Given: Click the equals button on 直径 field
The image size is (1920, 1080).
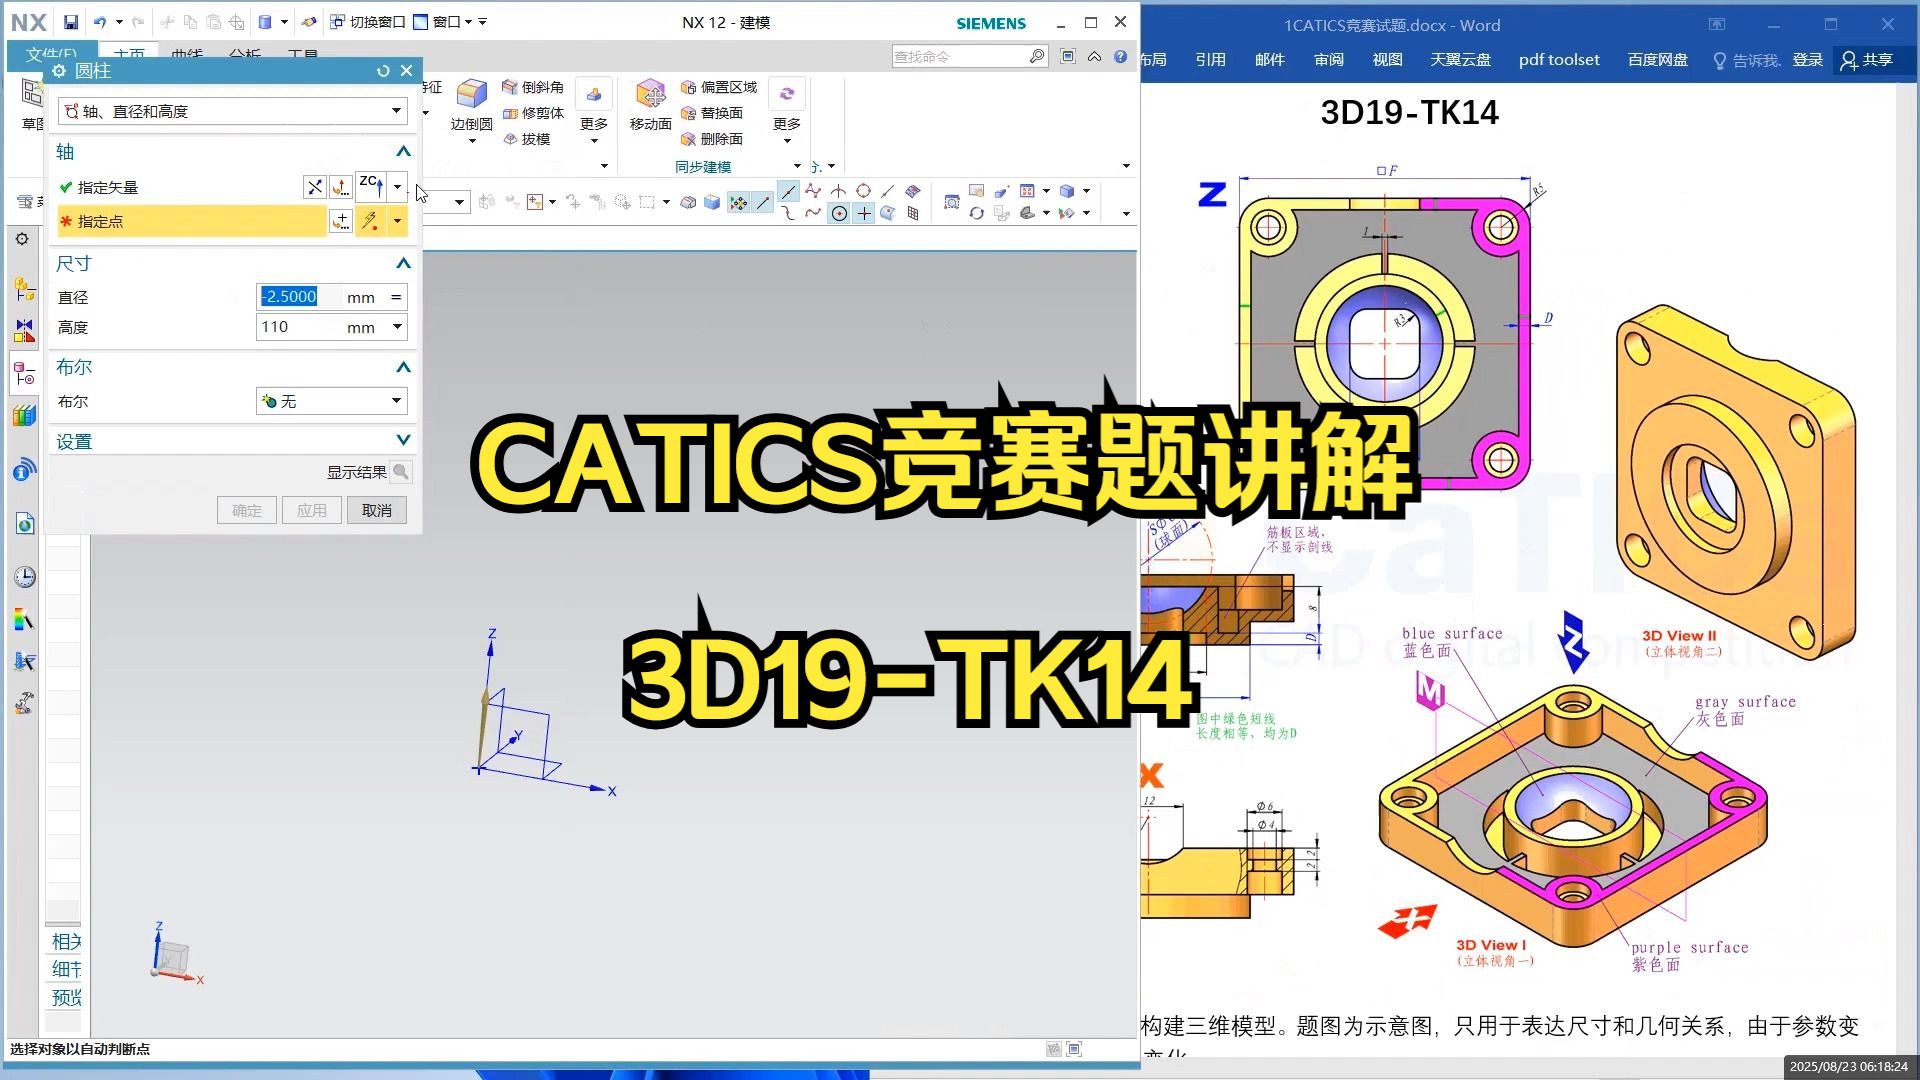Looking at the screenshot, I should pyautogui.click(x=396, y=297).
